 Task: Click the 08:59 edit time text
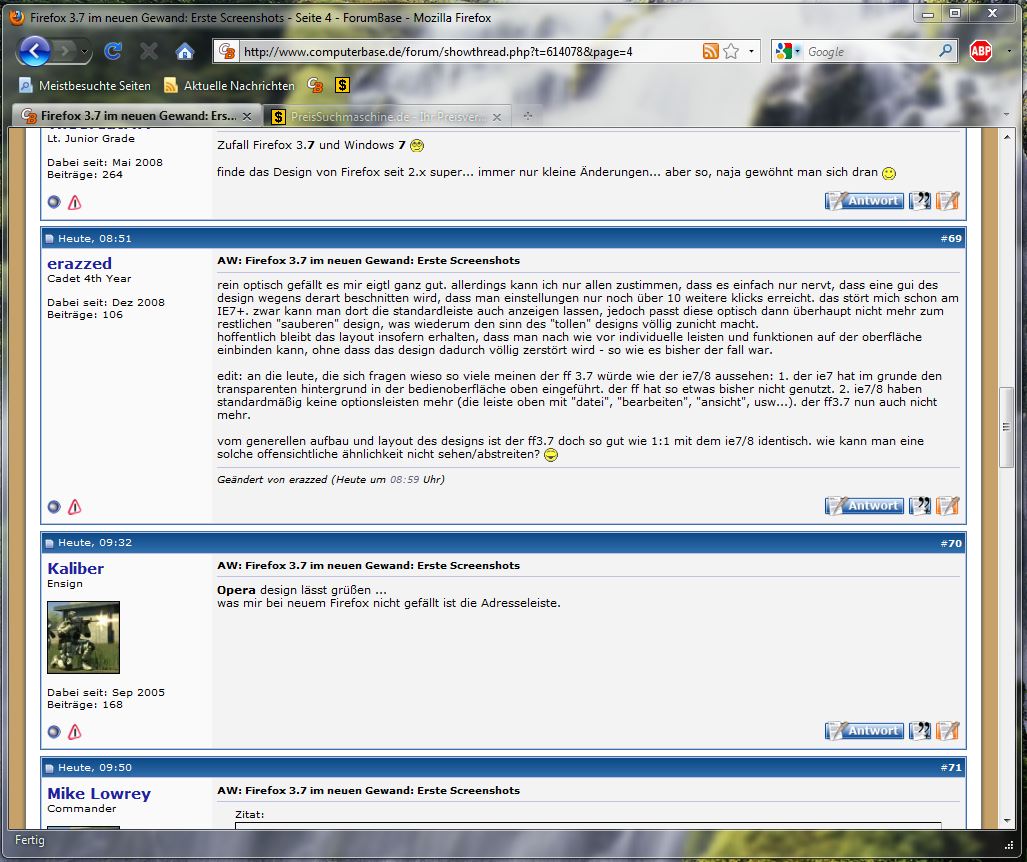pyautogui.click(x=404, y=479)
